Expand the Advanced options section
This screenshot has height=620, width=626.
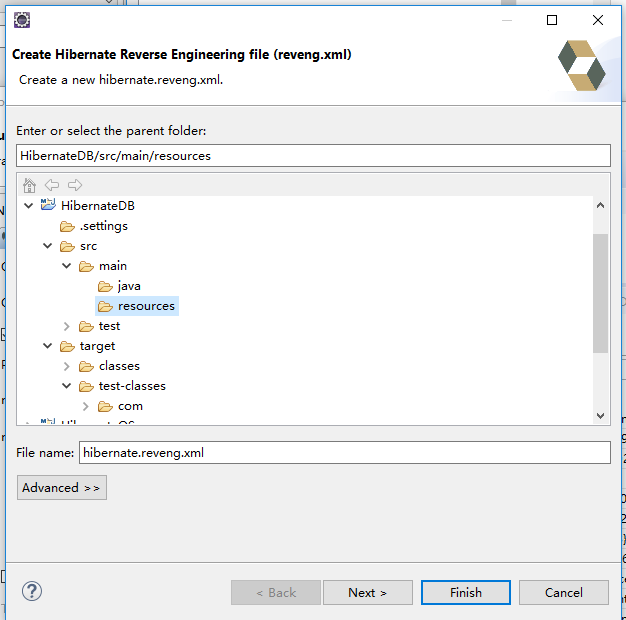click(62, 487)
